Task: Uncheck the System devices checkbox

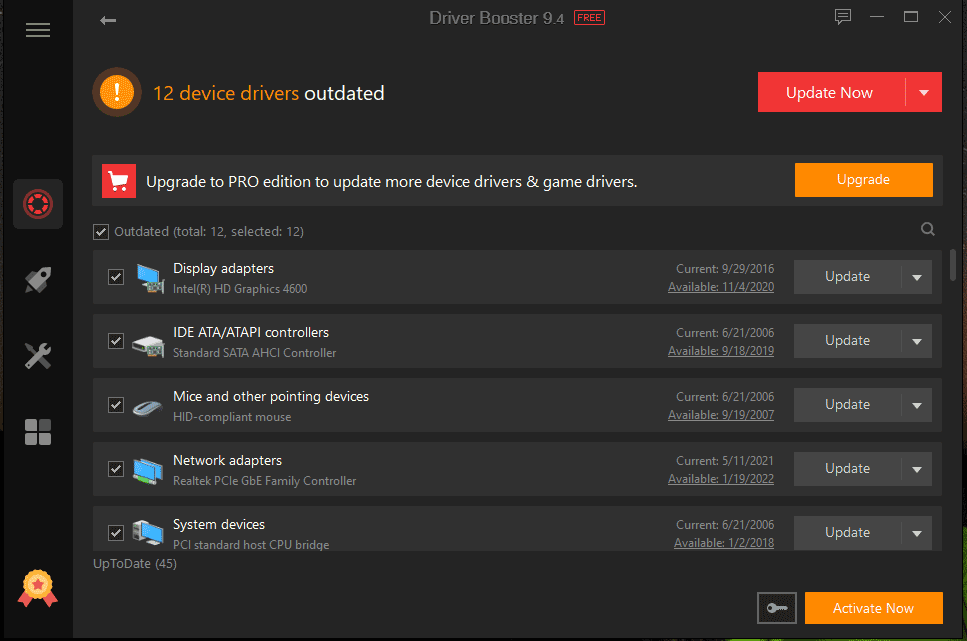Action: coord(116,532)
